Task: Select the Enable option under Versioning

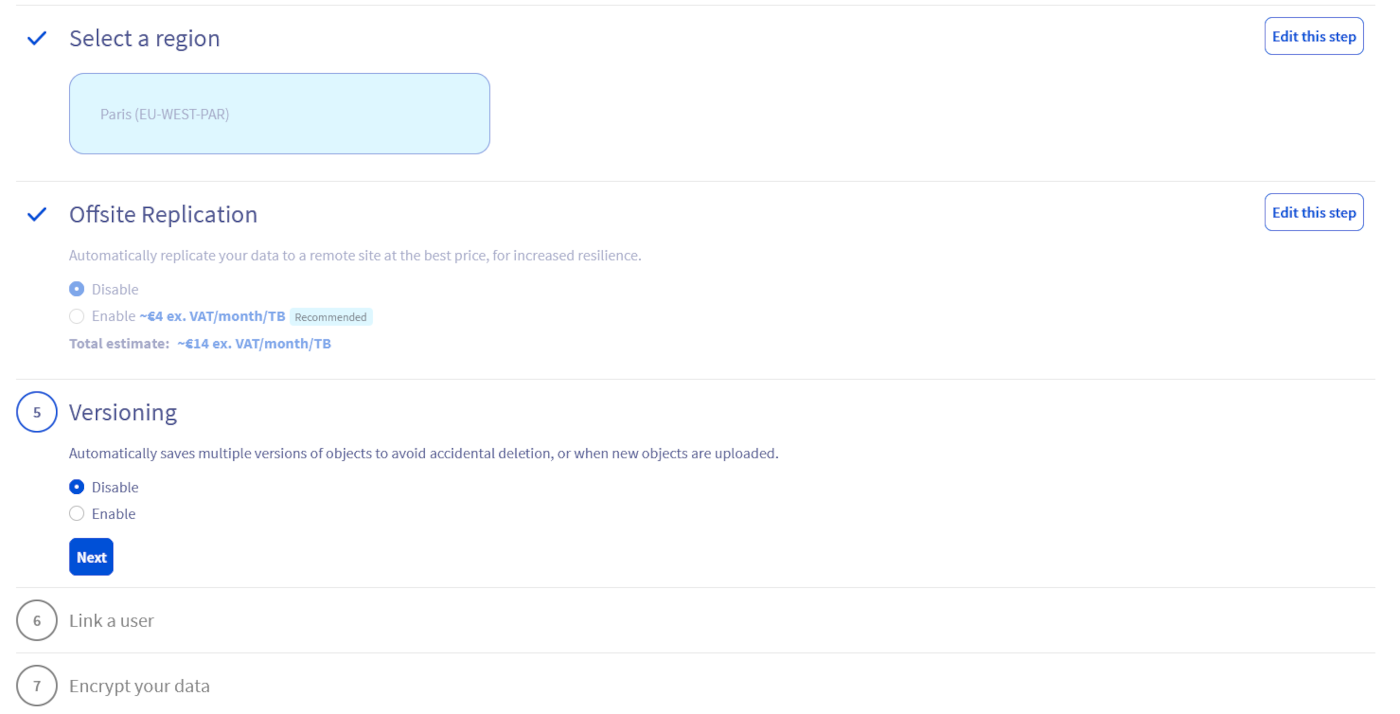Action: [x=76, y=513]
